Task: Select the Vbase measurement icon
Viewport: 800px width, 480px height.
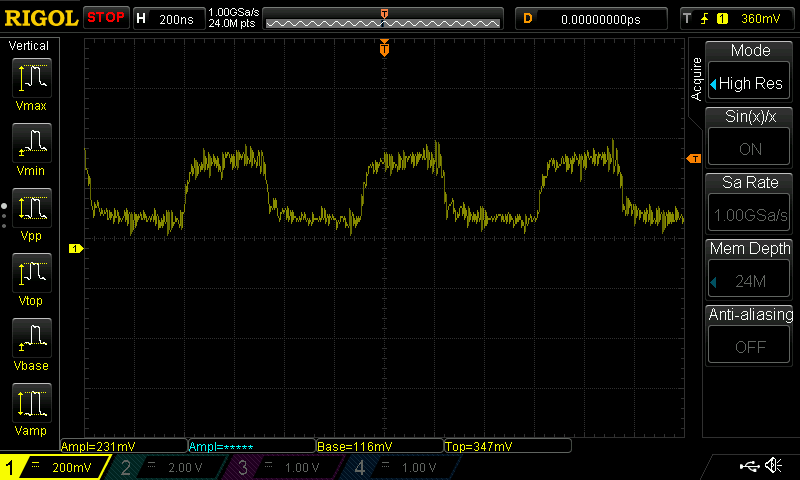Action: [32, 338]
